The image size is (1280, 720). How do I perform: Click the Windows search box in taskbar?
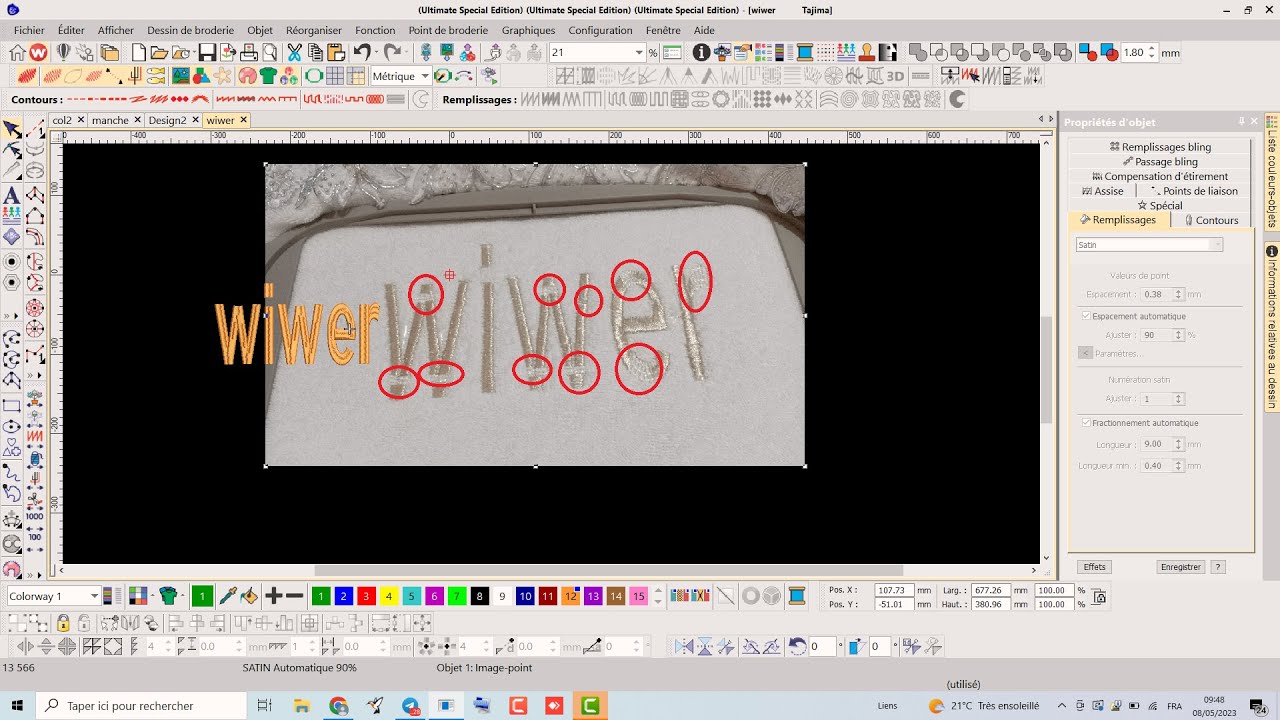click(x=141, y=706)
